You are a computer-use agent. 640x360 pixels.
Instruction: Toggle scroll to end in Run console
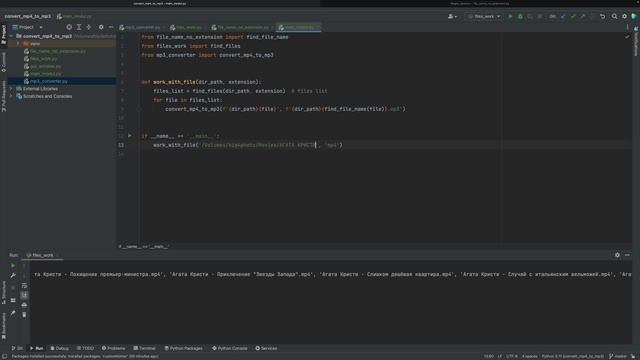pyautogui.click(x=24, y=295)
